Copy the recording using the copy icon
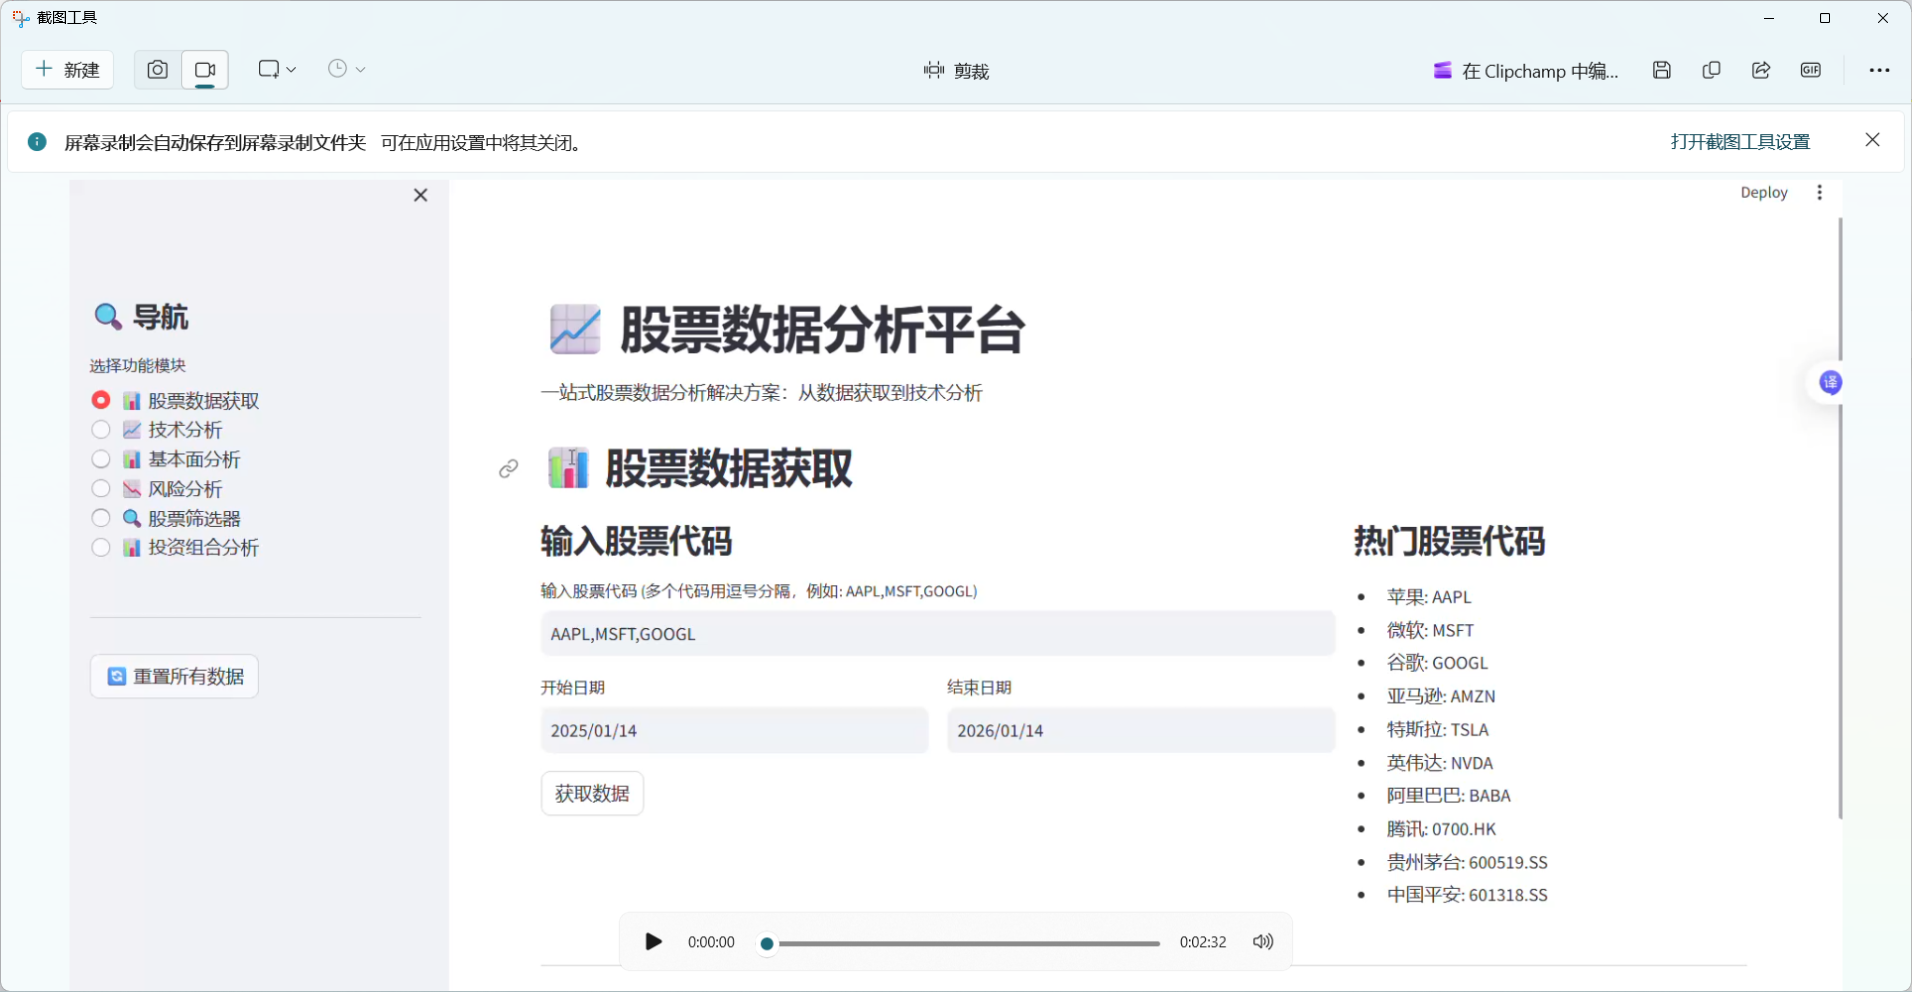 1711,70
